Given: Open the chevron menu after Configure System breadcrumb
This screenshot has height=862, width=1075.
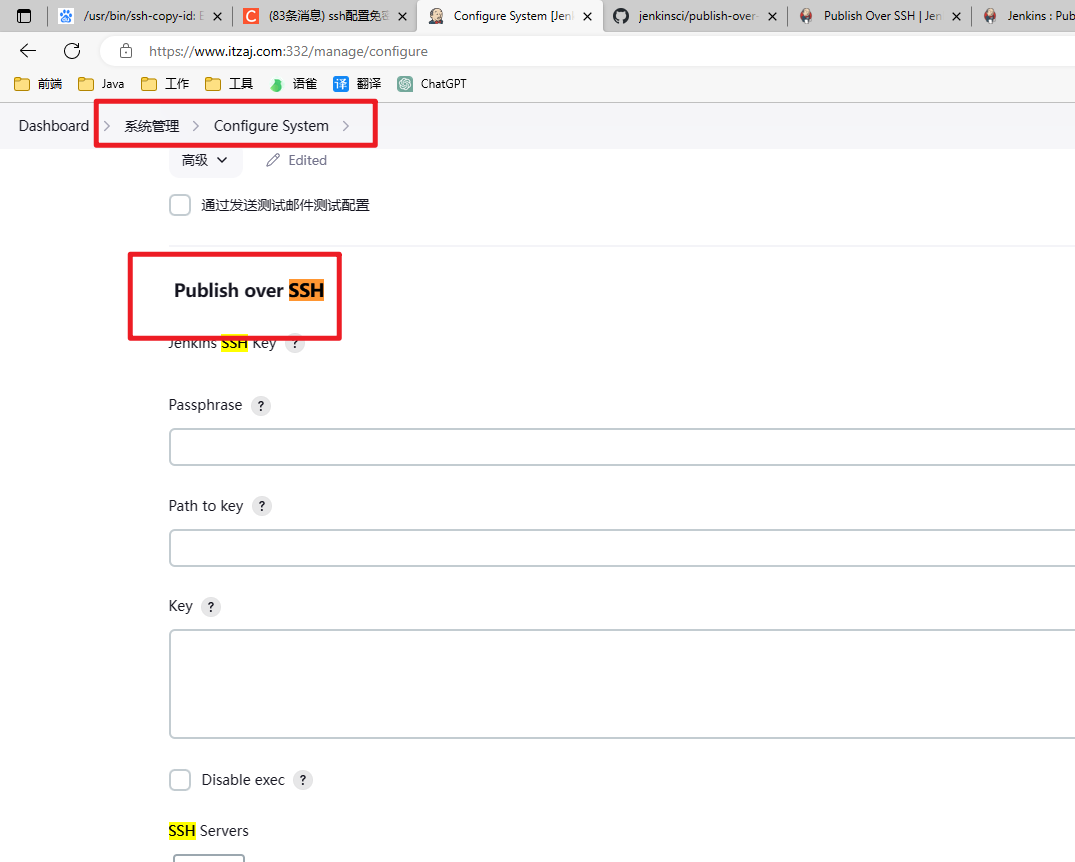Looking at the screenshot, I should click(x=346, y=126).
